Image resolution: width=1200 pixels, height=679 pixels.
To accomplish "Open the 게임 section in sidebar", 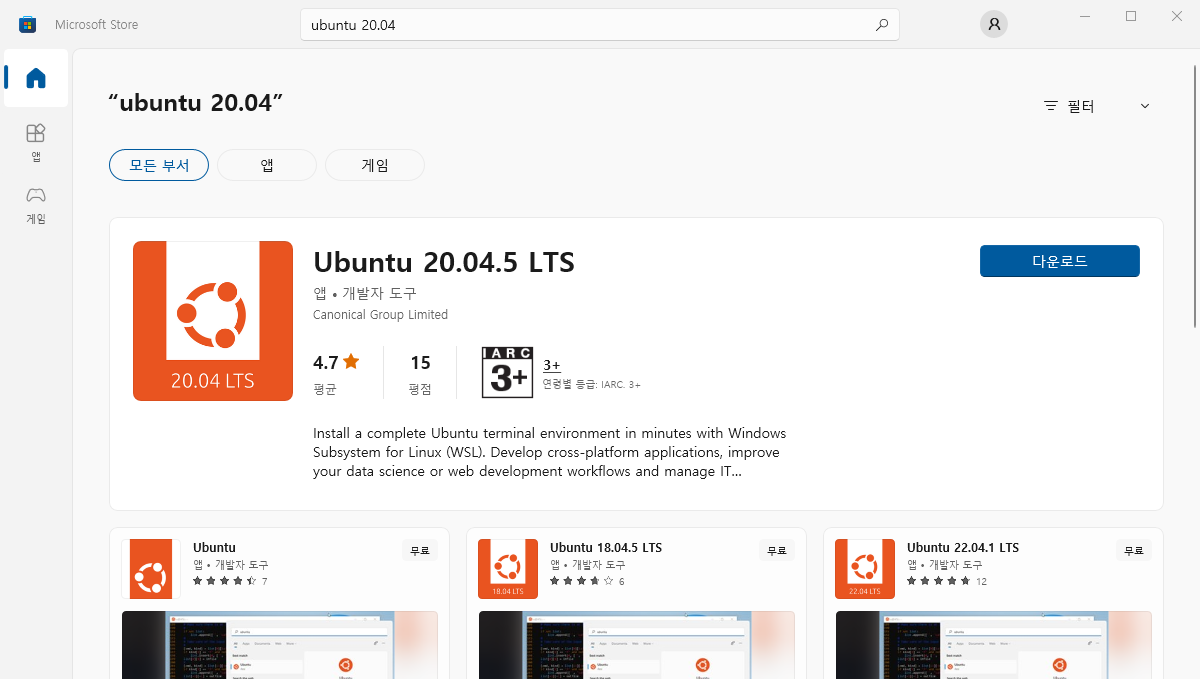I will (x=36, y=204).
